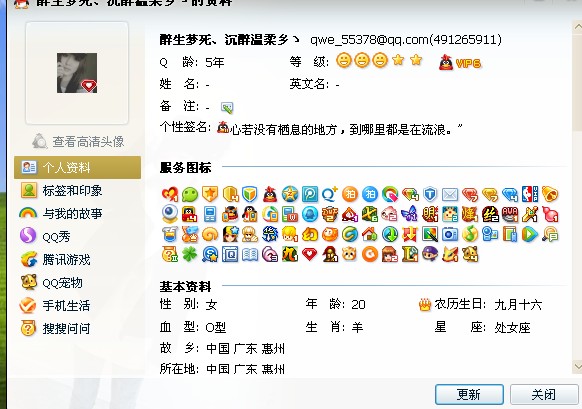The height and width of the screenshot is (409, 582).
Task: Click the orange 拍 Paipai icon
Action: tap(350, 194)
